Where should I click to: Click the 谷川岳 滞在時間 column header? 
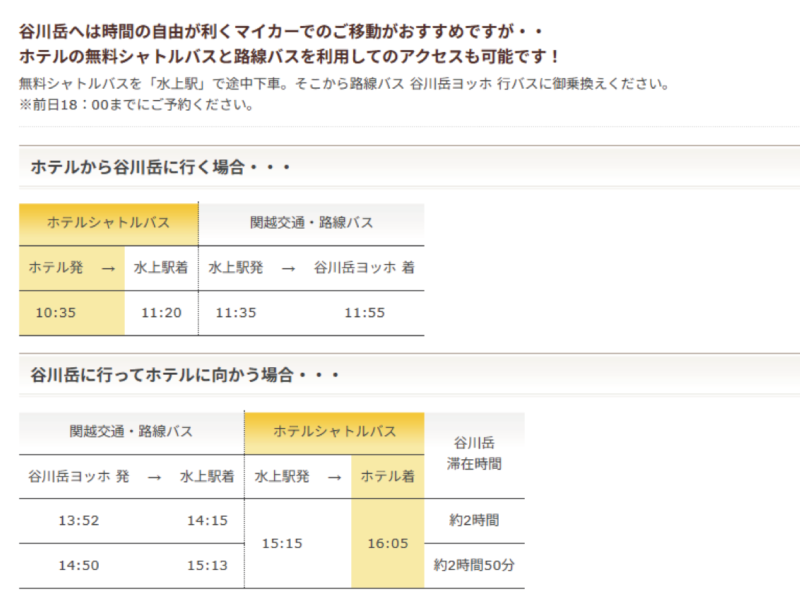[x=474, y=454]
